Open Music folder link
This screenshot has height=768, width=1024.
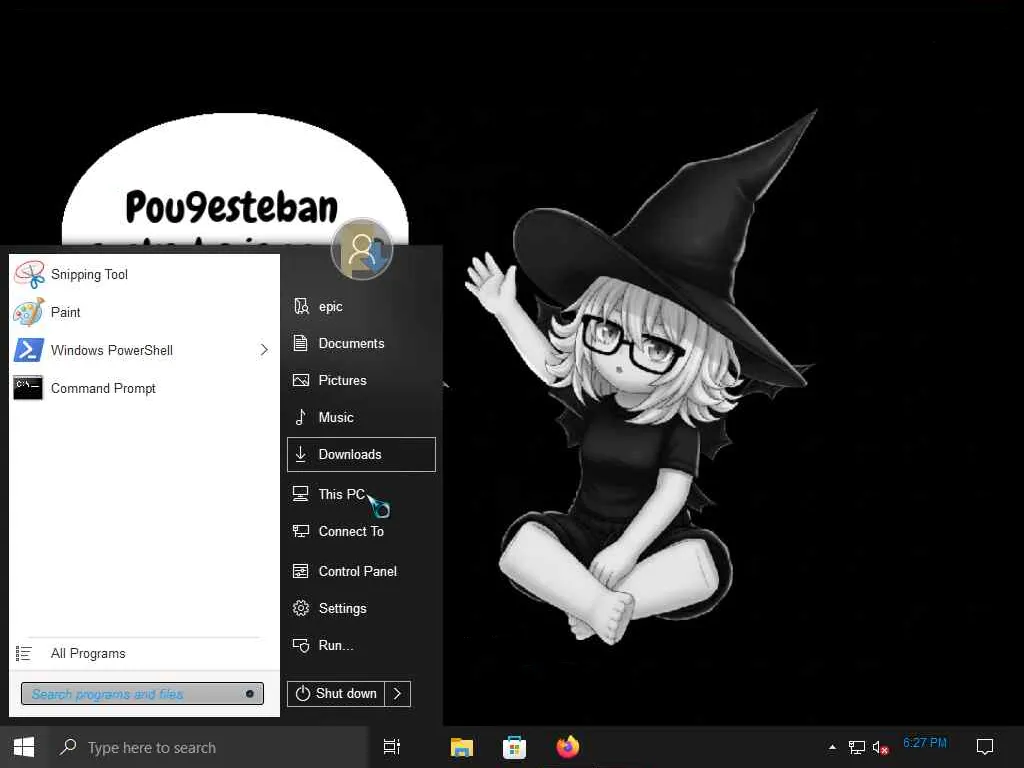pos(361,417)
